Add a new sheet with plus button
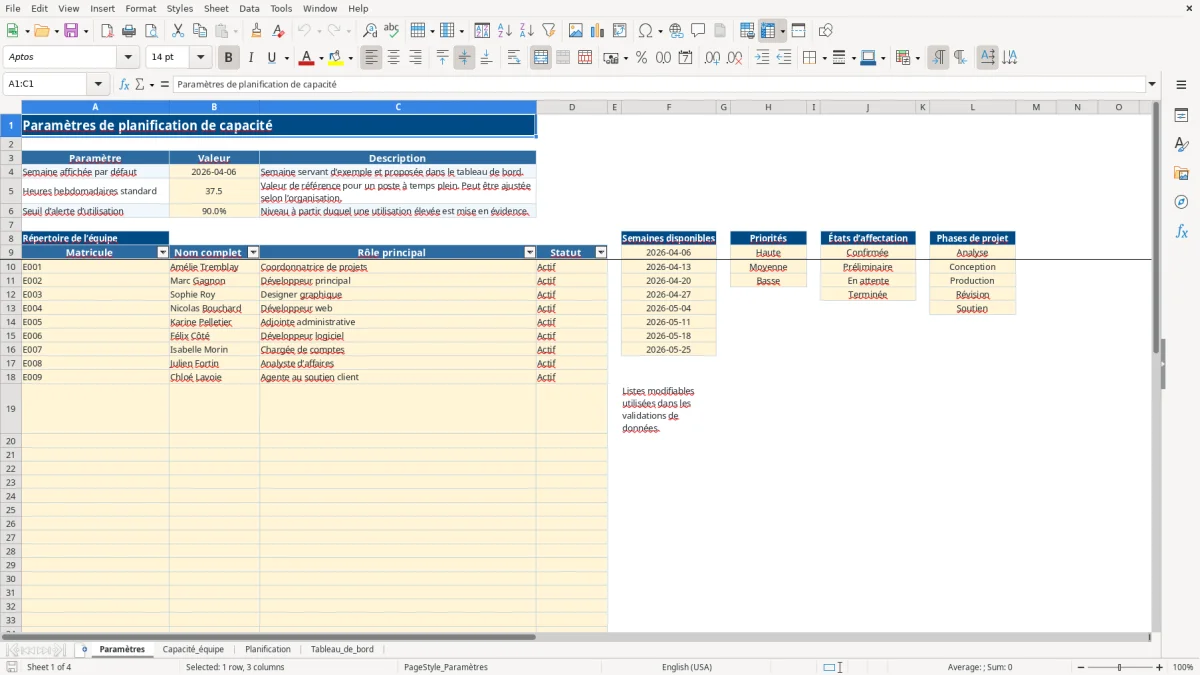This screenshot has width=1200, height=675. 84,649
